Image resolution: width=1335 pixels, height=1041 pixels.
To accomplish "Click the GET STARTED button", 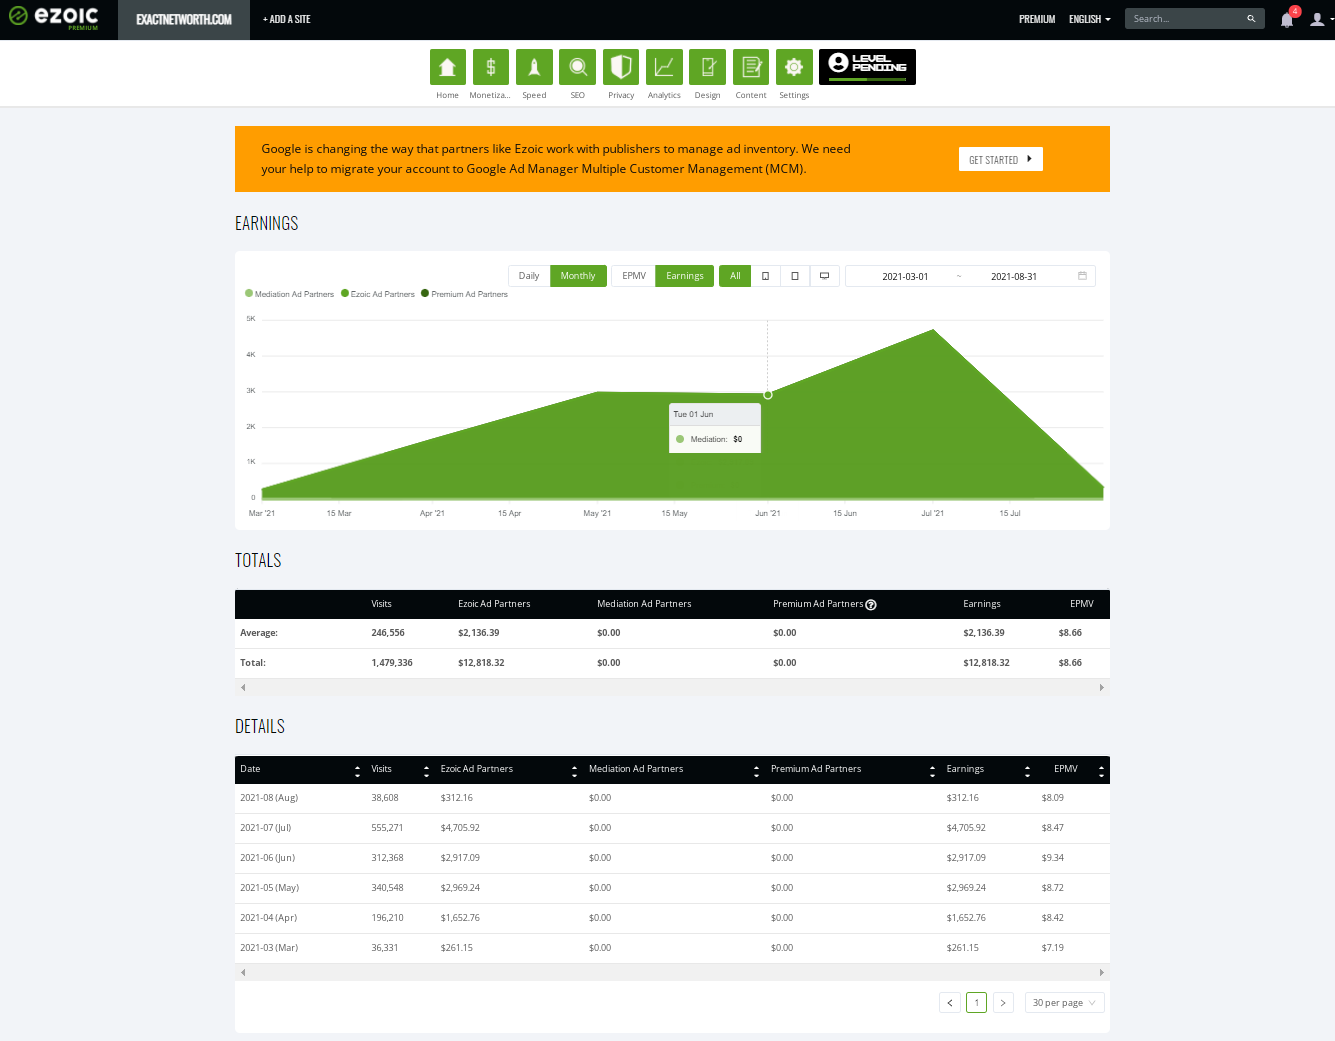I will point(1001,159).
